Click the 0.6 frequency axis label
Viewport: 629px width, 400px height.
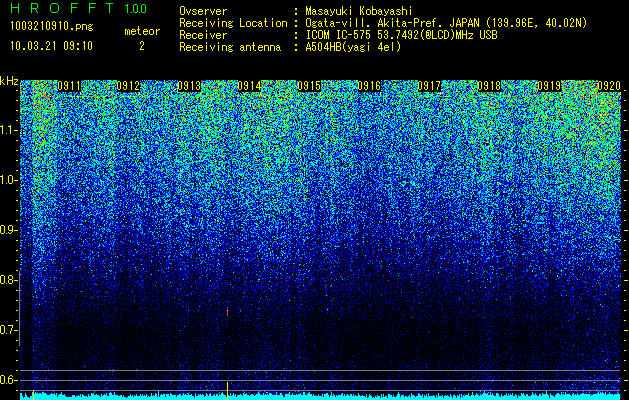click(8, 380)
